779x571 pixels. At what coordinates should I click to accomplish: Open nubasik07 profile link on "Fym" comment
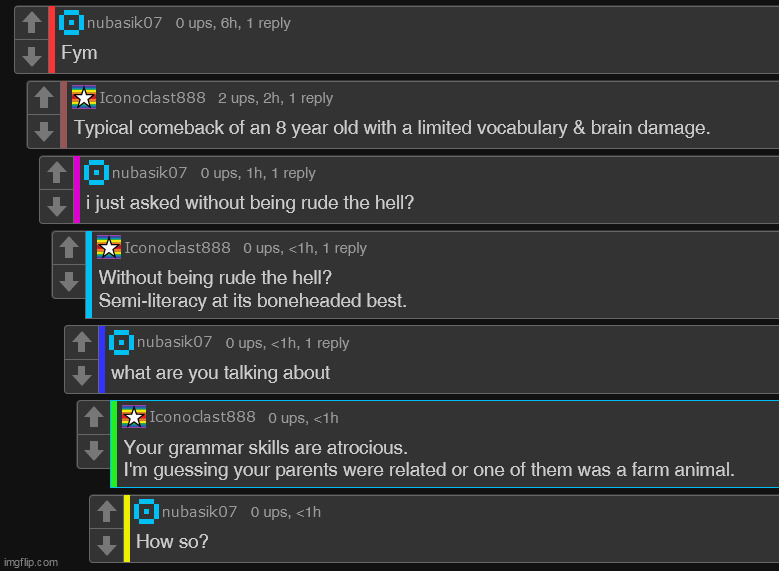tap(124, 23)
